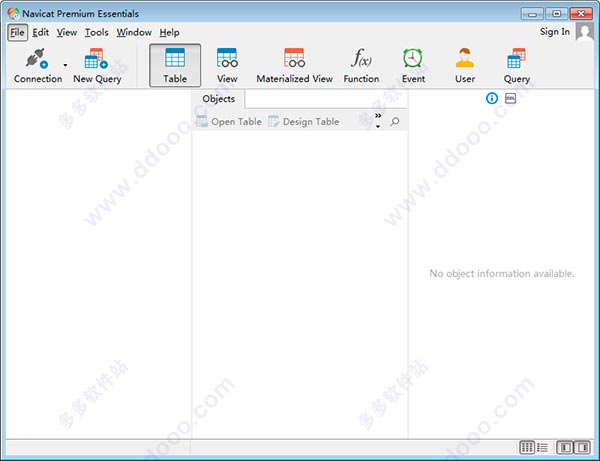
Task: Select the Objects tab
Action: coord(218,99)
